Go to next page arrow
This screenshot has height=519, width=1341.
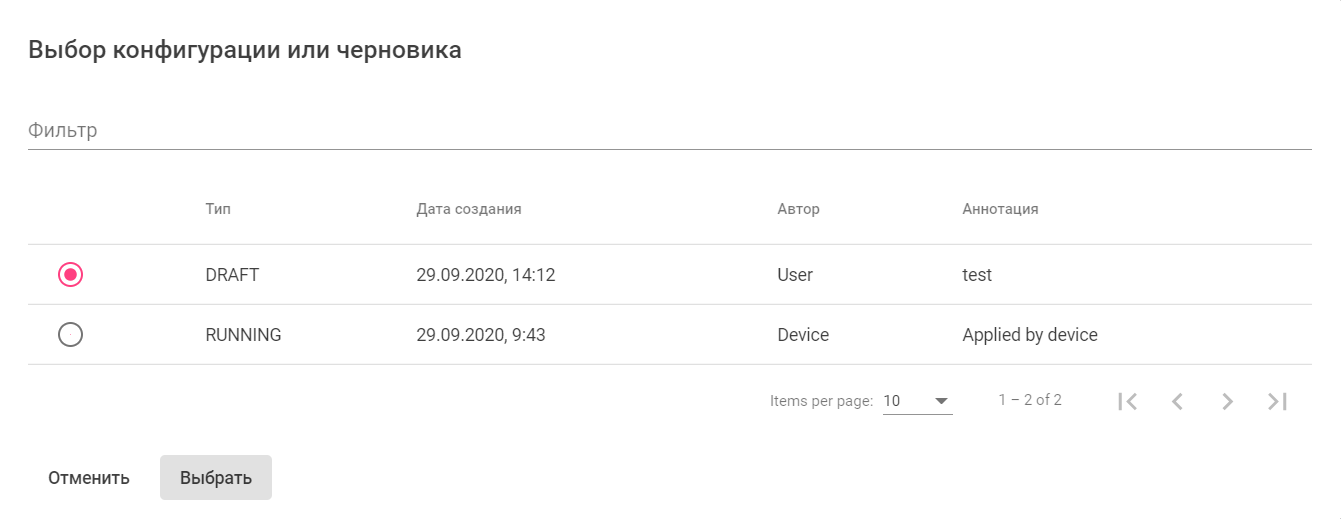tap(1227, 401)
